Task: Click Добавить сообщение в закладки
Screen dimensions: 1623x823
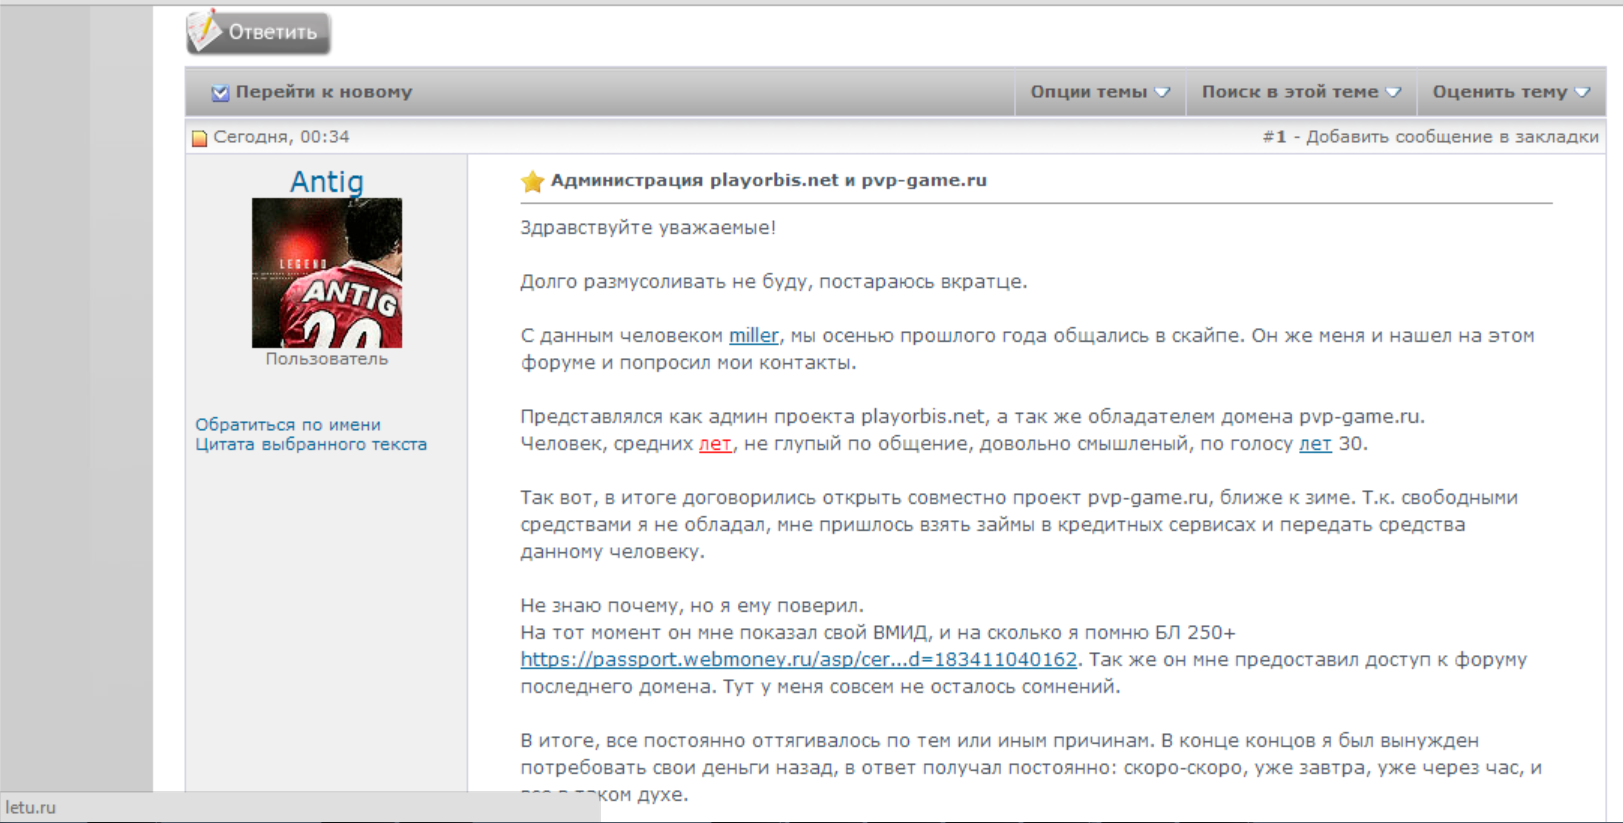Action: coord(1452,137)
